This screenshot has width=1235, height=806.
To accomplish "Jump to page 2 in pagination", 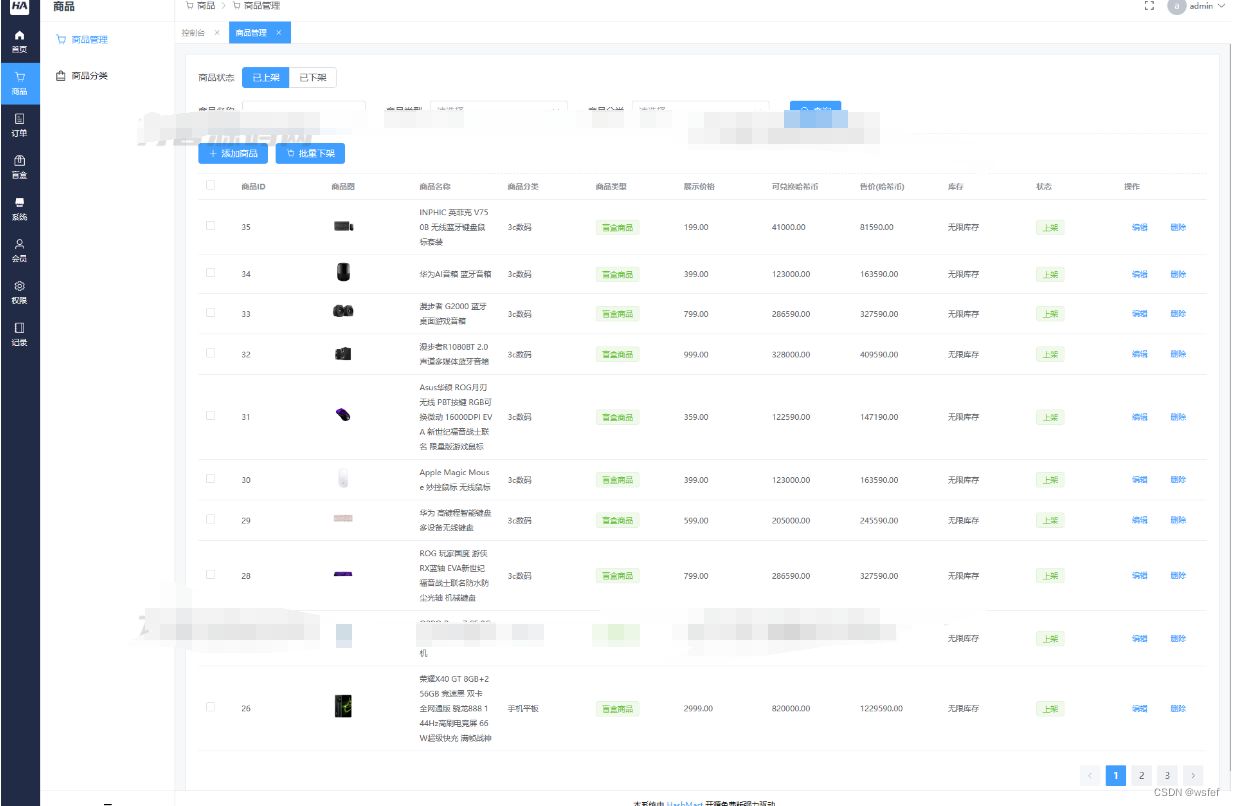I will pyautogui.click(x=1141, y=775).
